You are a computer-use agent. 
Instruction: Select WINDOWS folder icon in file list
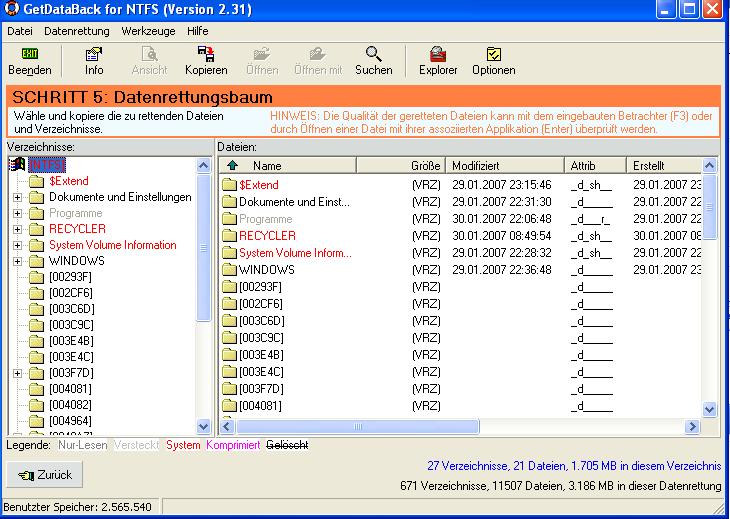point(229,270)
